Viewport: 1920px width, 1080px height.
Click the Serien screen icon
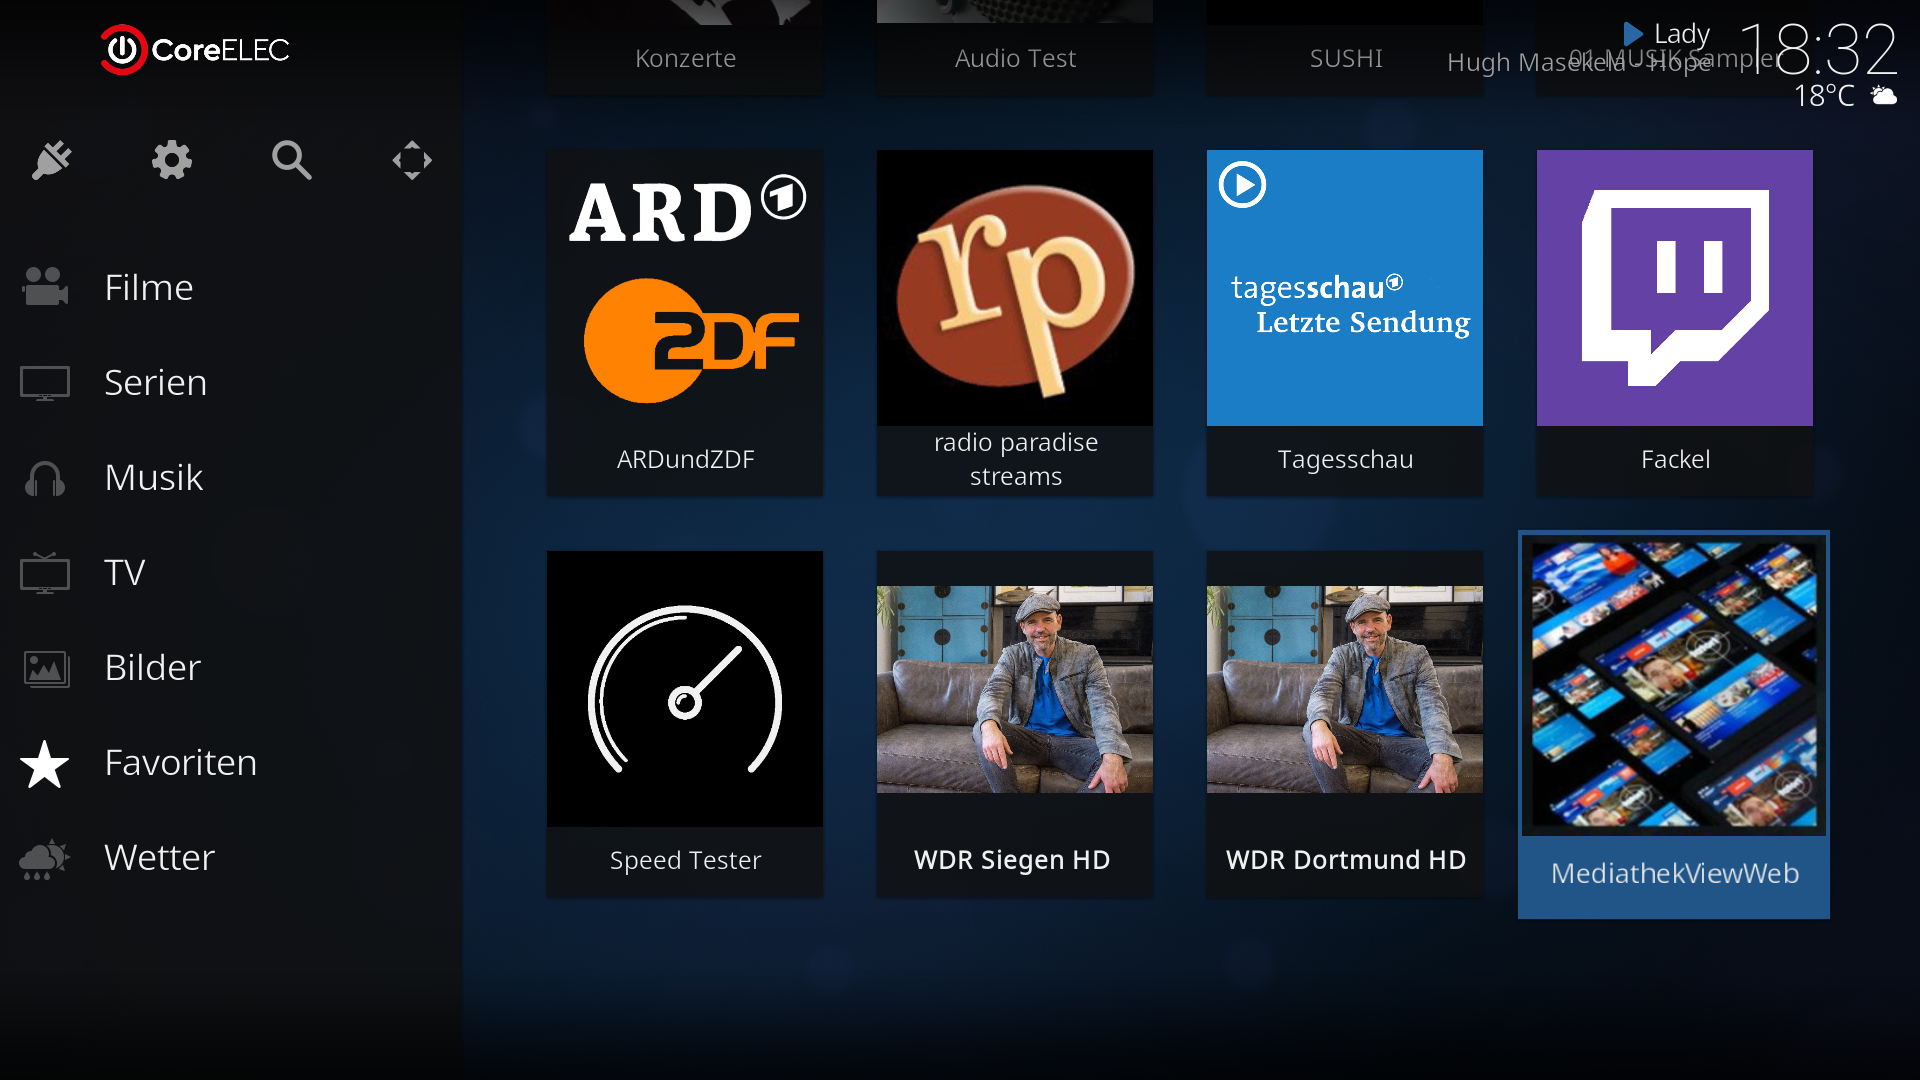coord(45,382)
